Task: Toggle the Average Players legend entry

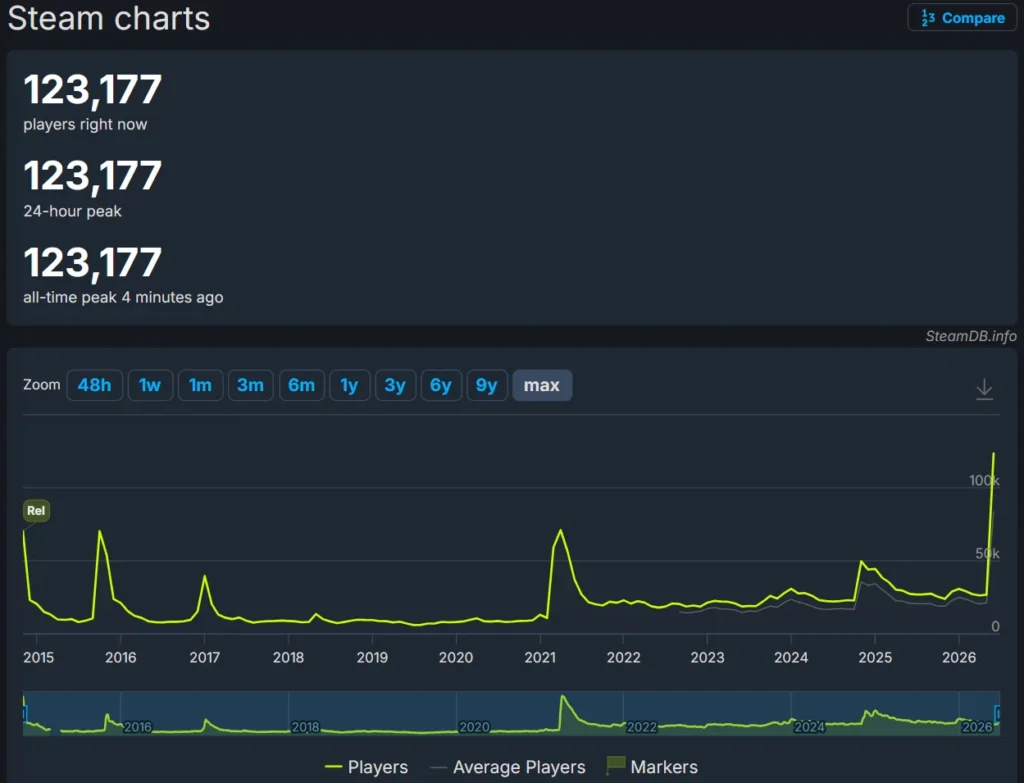Action: 508,767
